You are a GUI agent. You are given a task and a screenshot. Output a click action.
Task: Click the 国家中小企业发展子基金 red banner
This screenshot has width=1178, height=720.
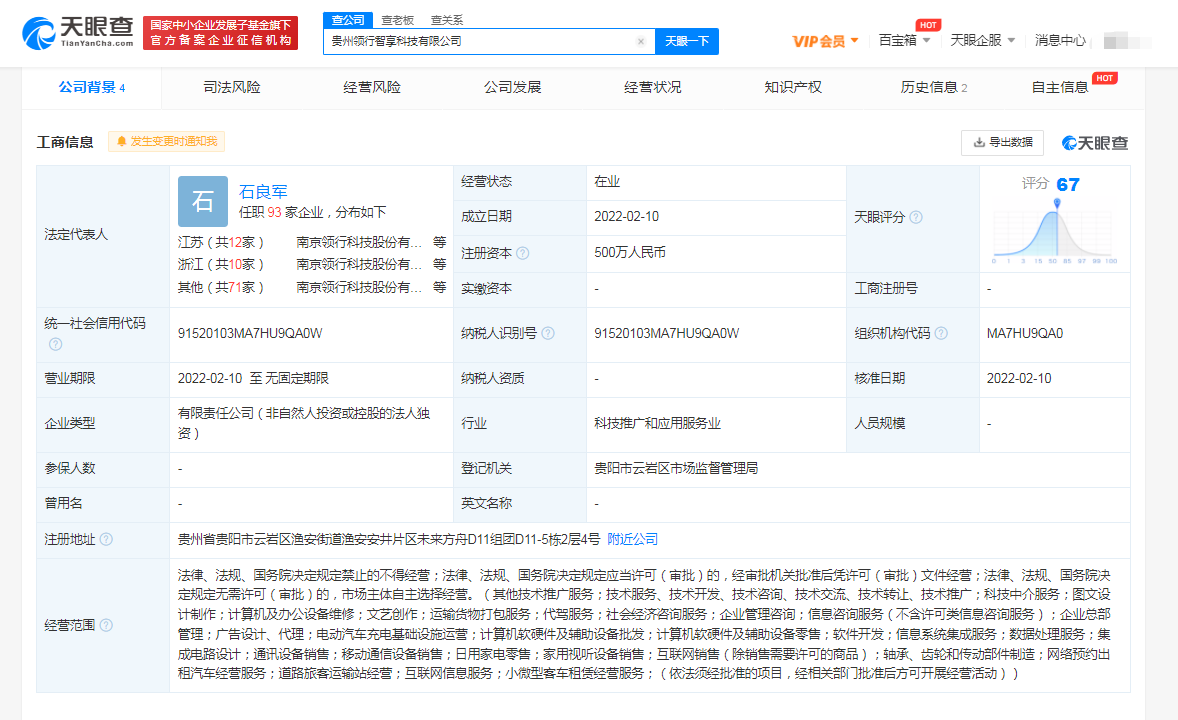221,33
